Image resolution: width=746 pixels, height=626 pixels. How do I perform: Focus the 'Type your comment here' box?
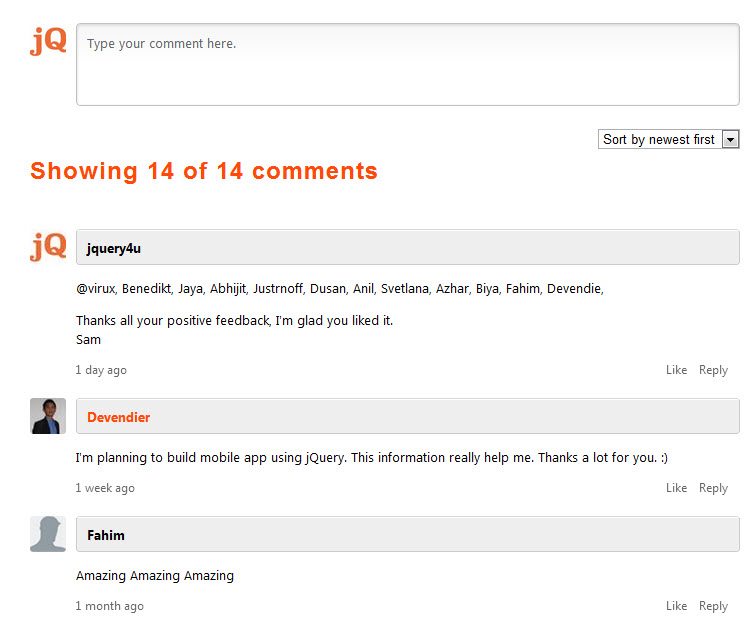pyautogui.click(x=407, y=64)
